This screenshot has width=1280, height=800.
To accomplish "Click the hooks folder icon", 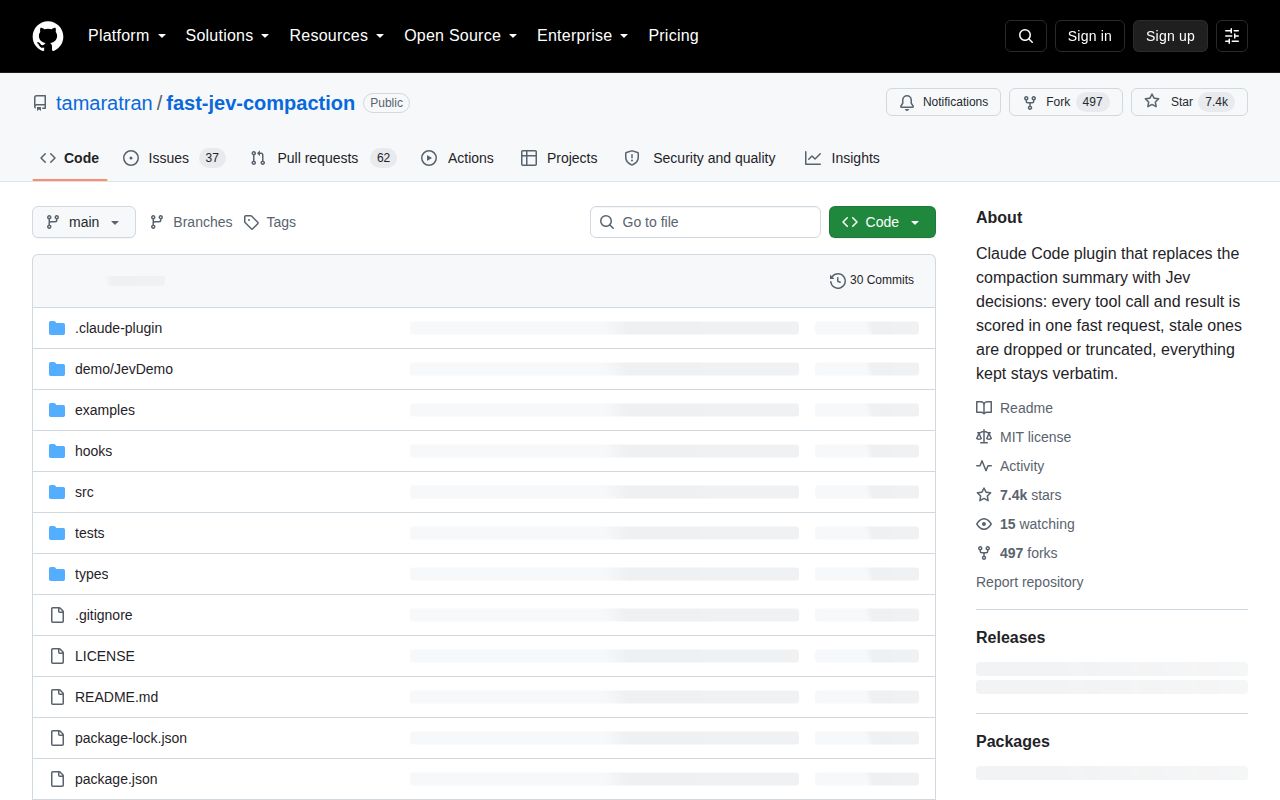I will click(57, 451).
